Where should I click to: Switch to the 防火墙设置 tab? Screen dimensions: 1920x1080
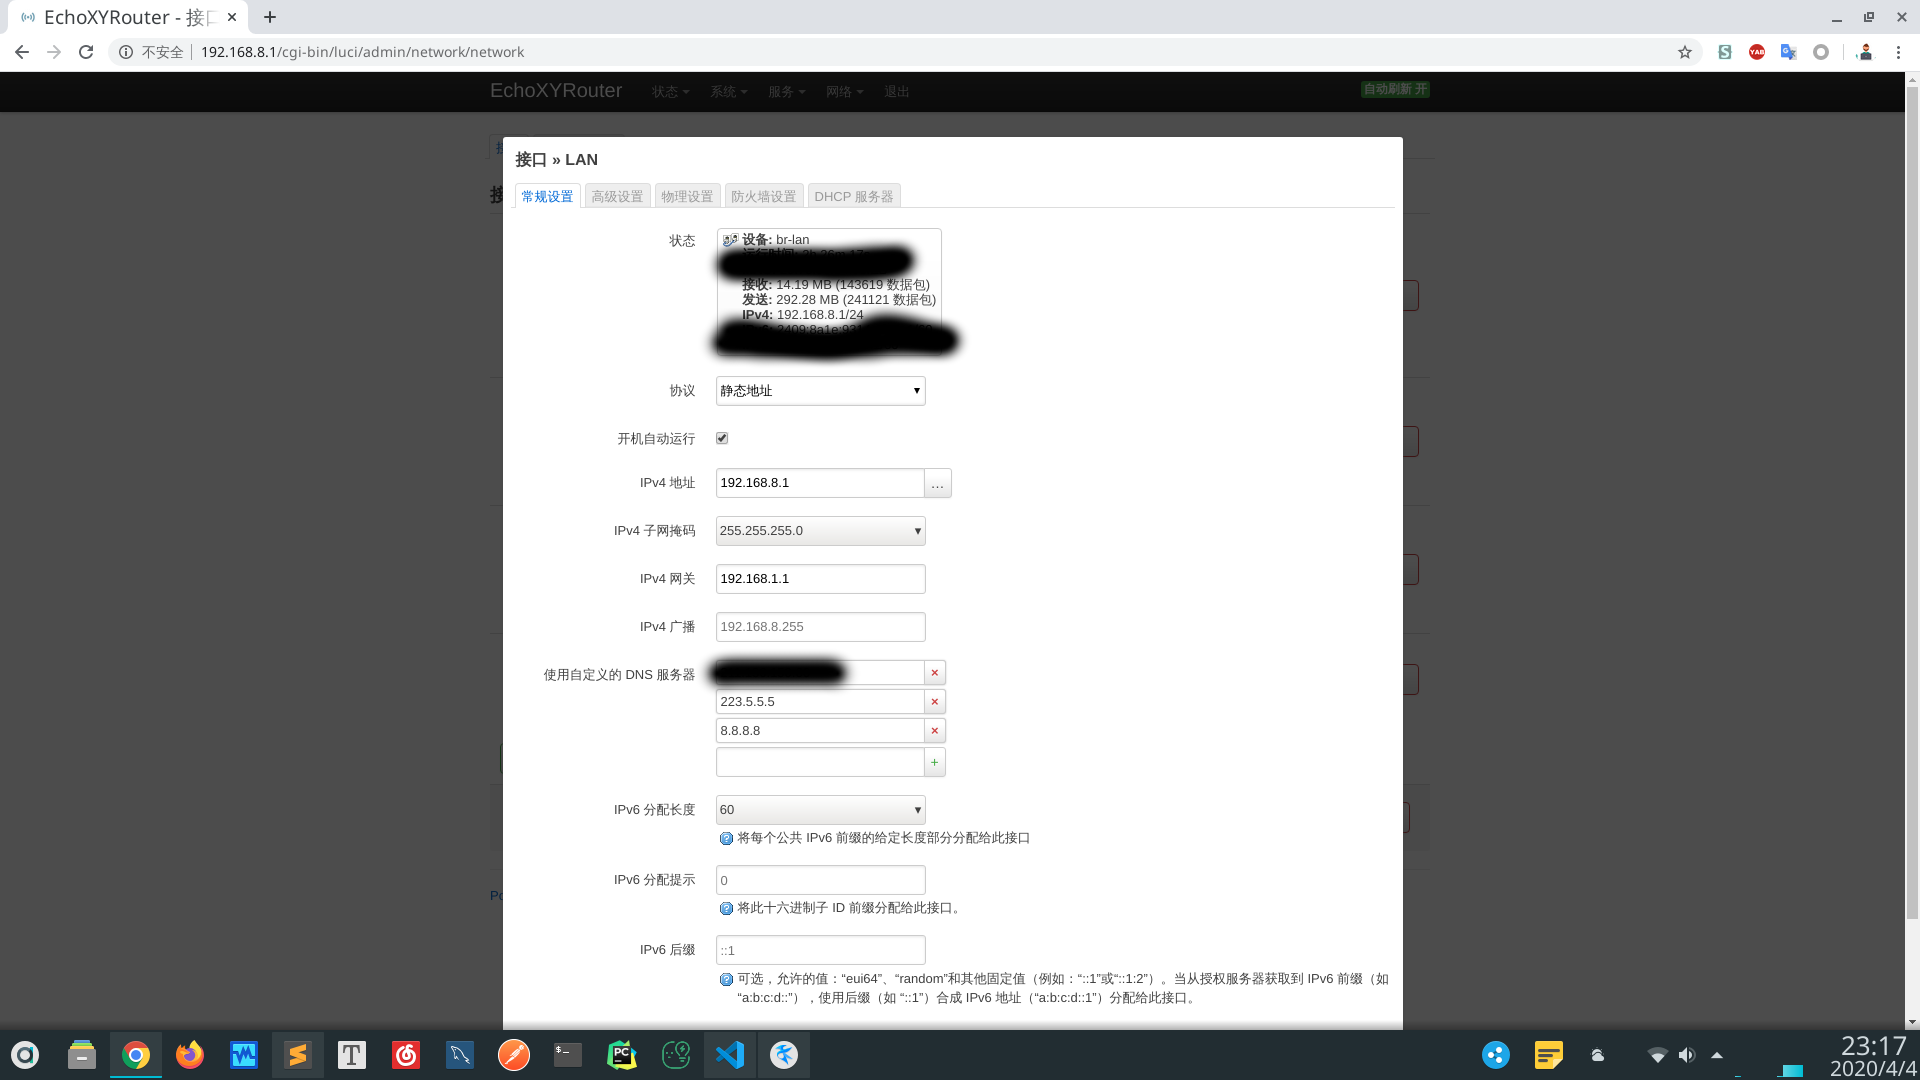click(763, 196)
